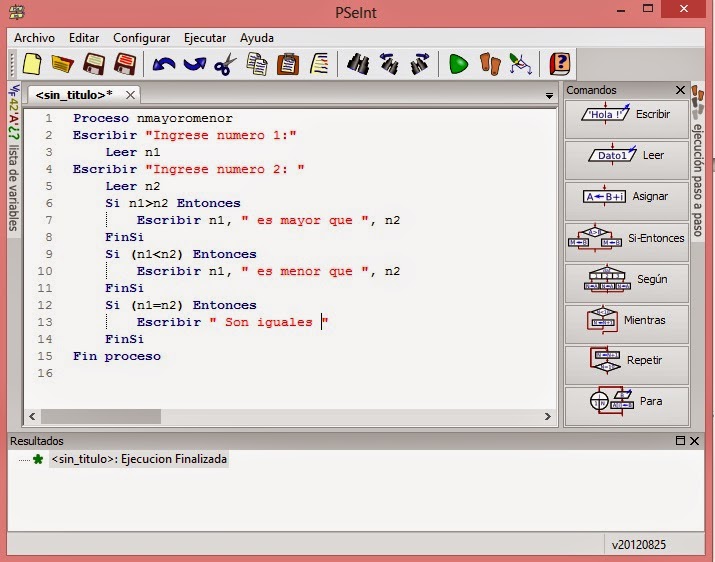Insert the Escribir command

(x=627, y=119)
